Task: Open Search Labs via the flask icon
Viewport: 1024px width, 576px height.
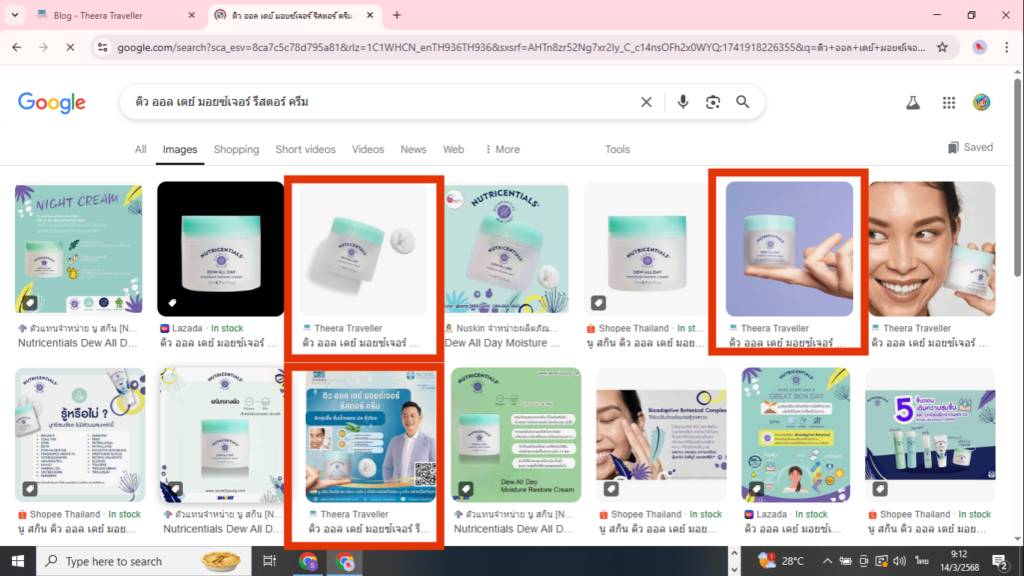Action: point(912,101)
